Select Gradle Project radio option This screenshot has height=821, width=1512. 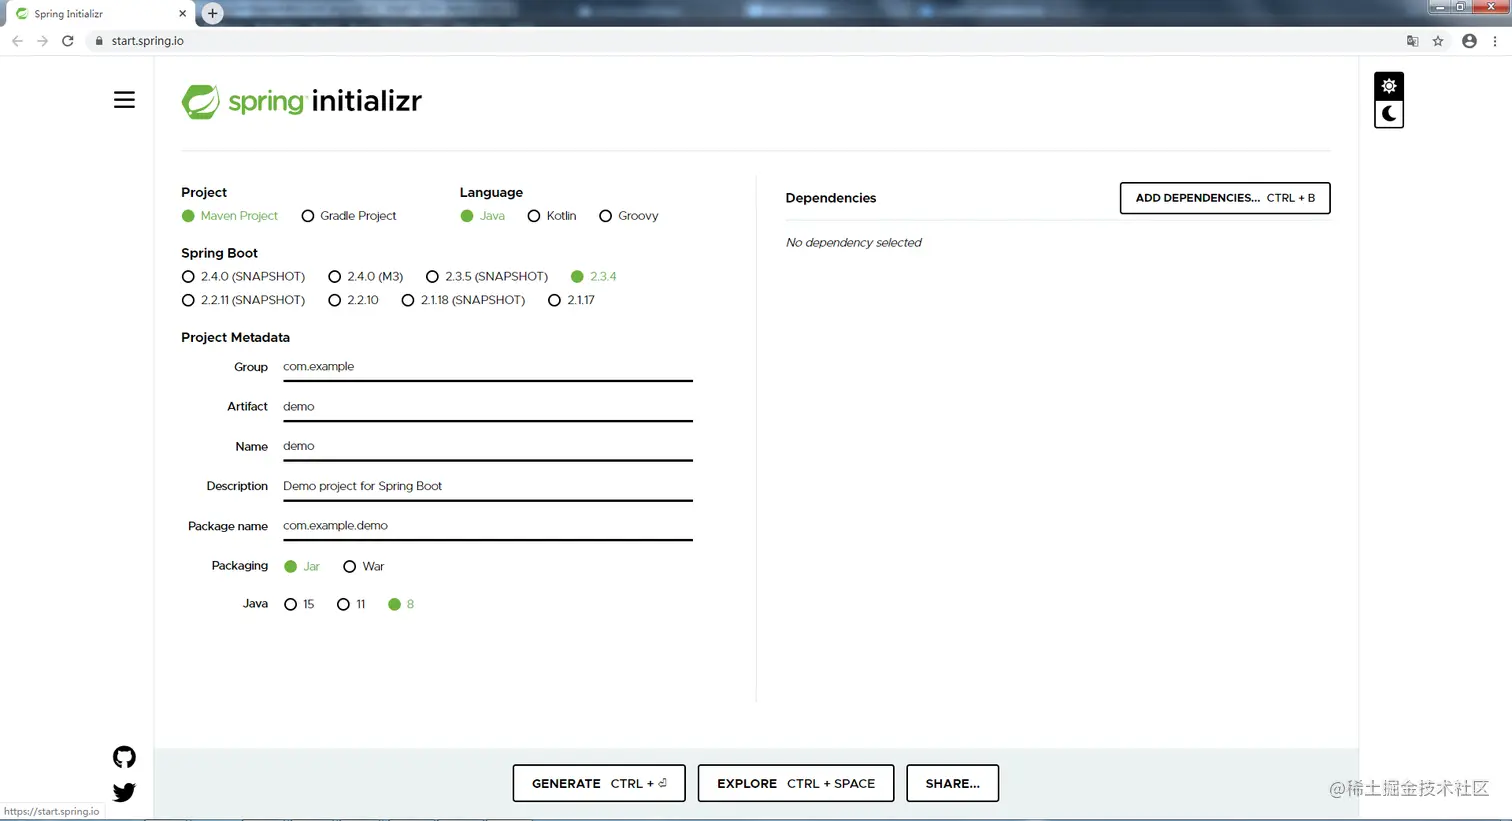coord(349,216)
